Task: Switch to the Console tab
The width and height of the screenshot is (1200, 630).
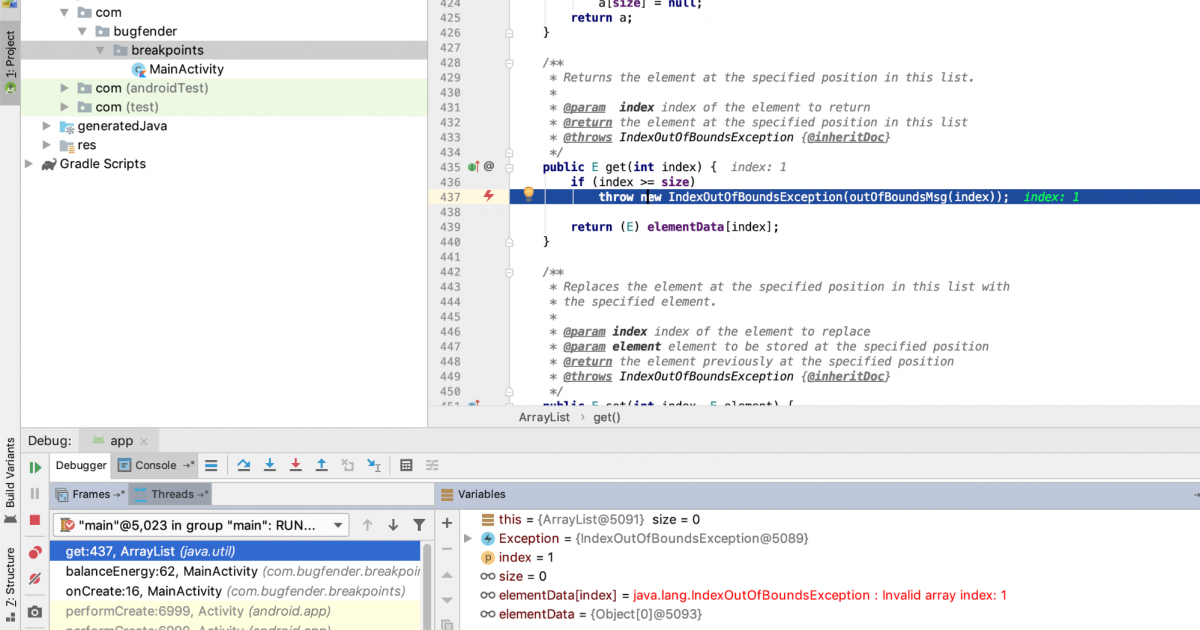Action: [x=154, y=465]
